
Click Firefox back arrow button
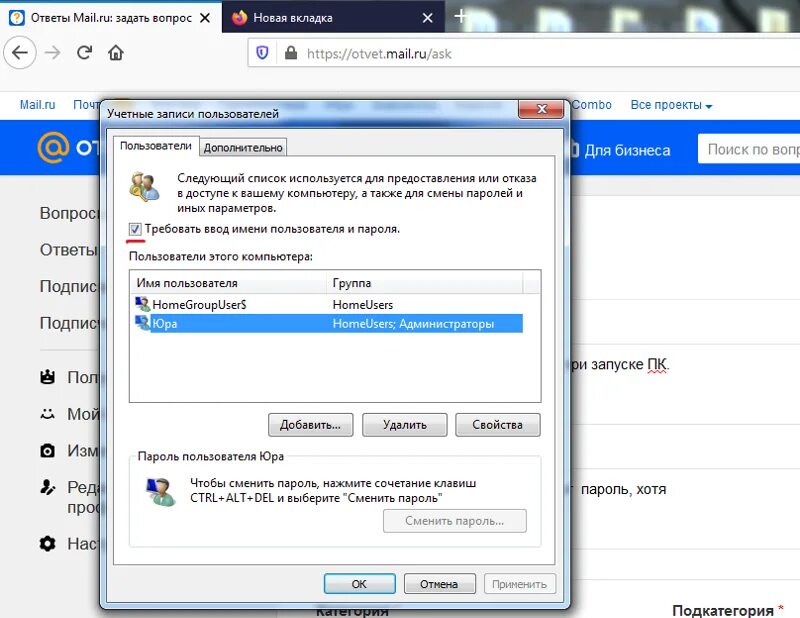(20, 53)
